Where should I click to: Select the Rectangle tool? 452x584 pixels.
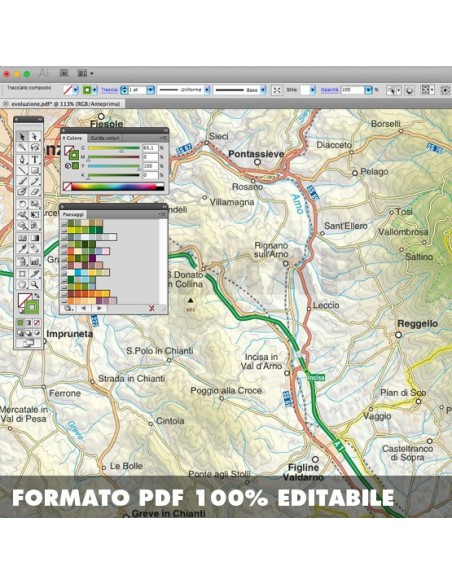(35, 171)
